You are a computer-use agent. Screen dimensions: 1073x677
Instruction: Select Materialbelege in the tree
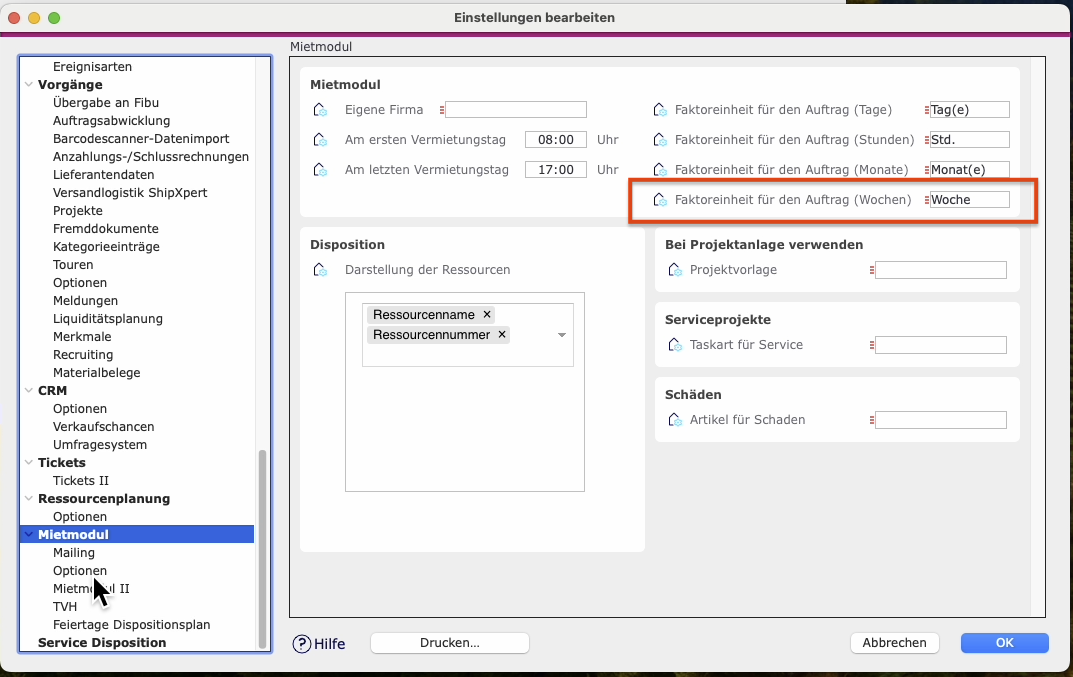96,372
